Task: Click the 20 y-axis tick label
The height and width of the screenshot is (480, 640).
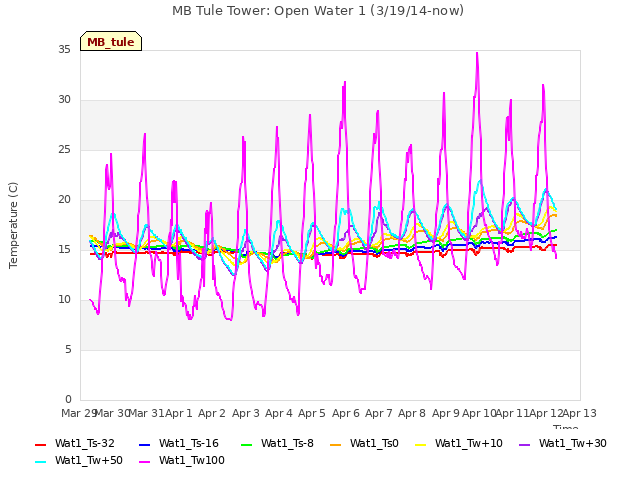Action: click(64, 200)
